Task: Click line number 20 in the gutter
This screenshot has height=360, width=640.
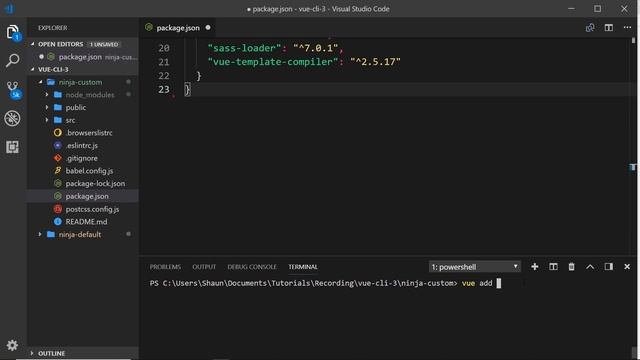Action: point(164,48)
